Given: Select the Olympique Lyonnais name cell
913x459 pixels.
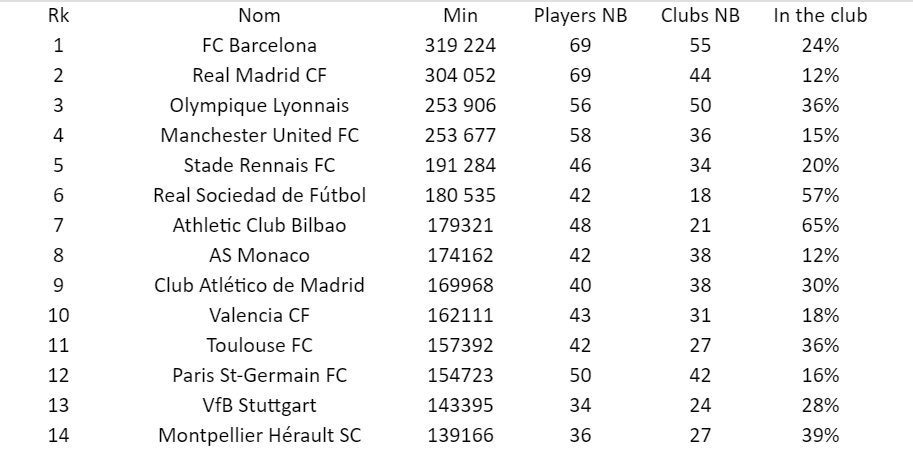Looking at the screenshot, I should click(x=259, y=106).
